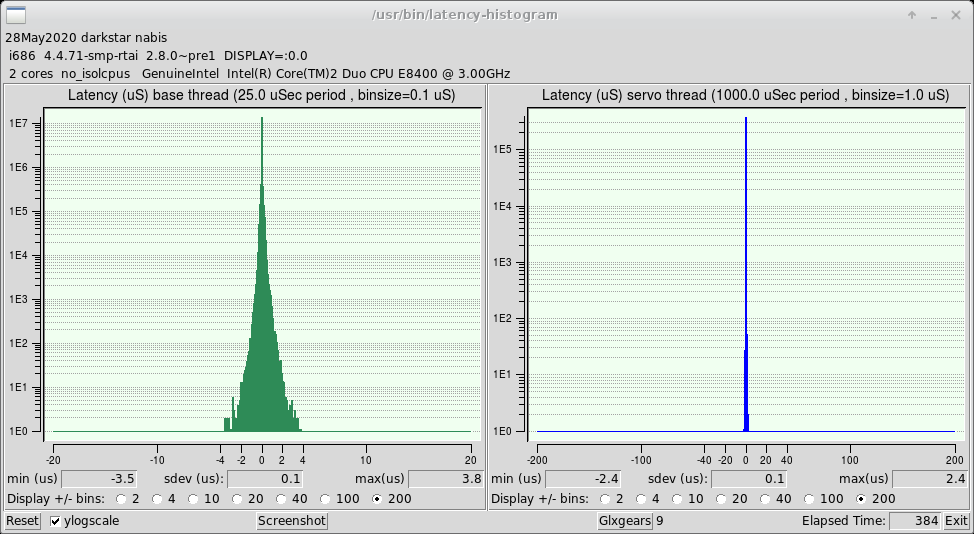The height and width of the screenshot is (534, 974).
Task: Click the Glxgears count '9'
Action: 660,521
